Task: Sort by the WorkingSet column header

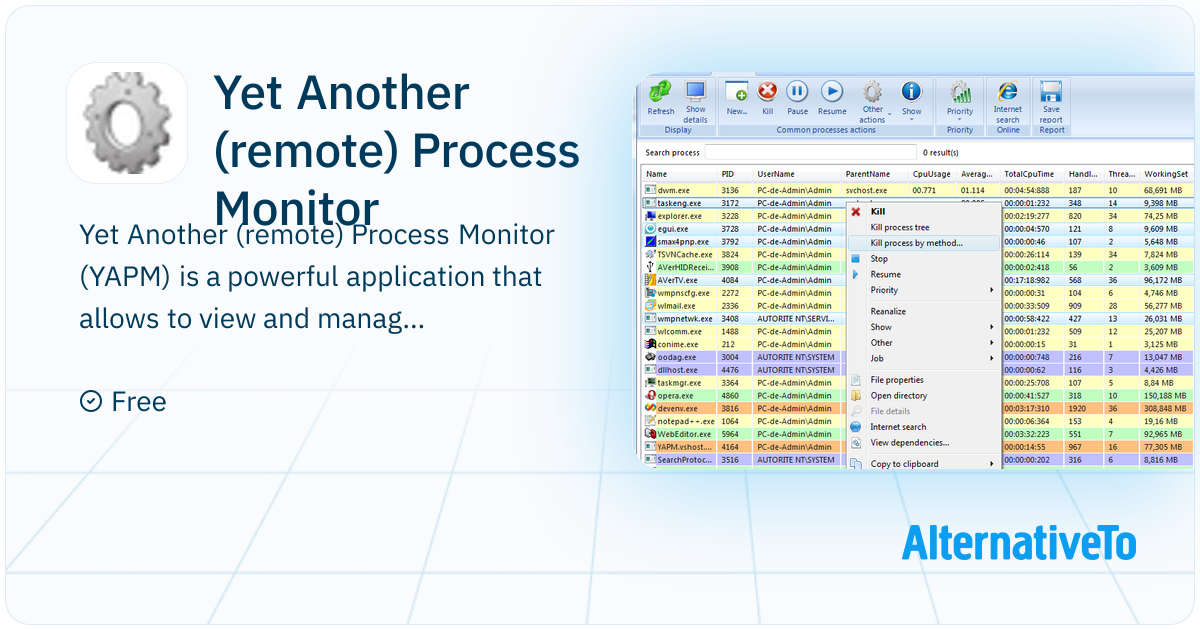Action: [x=1166, y=174]
